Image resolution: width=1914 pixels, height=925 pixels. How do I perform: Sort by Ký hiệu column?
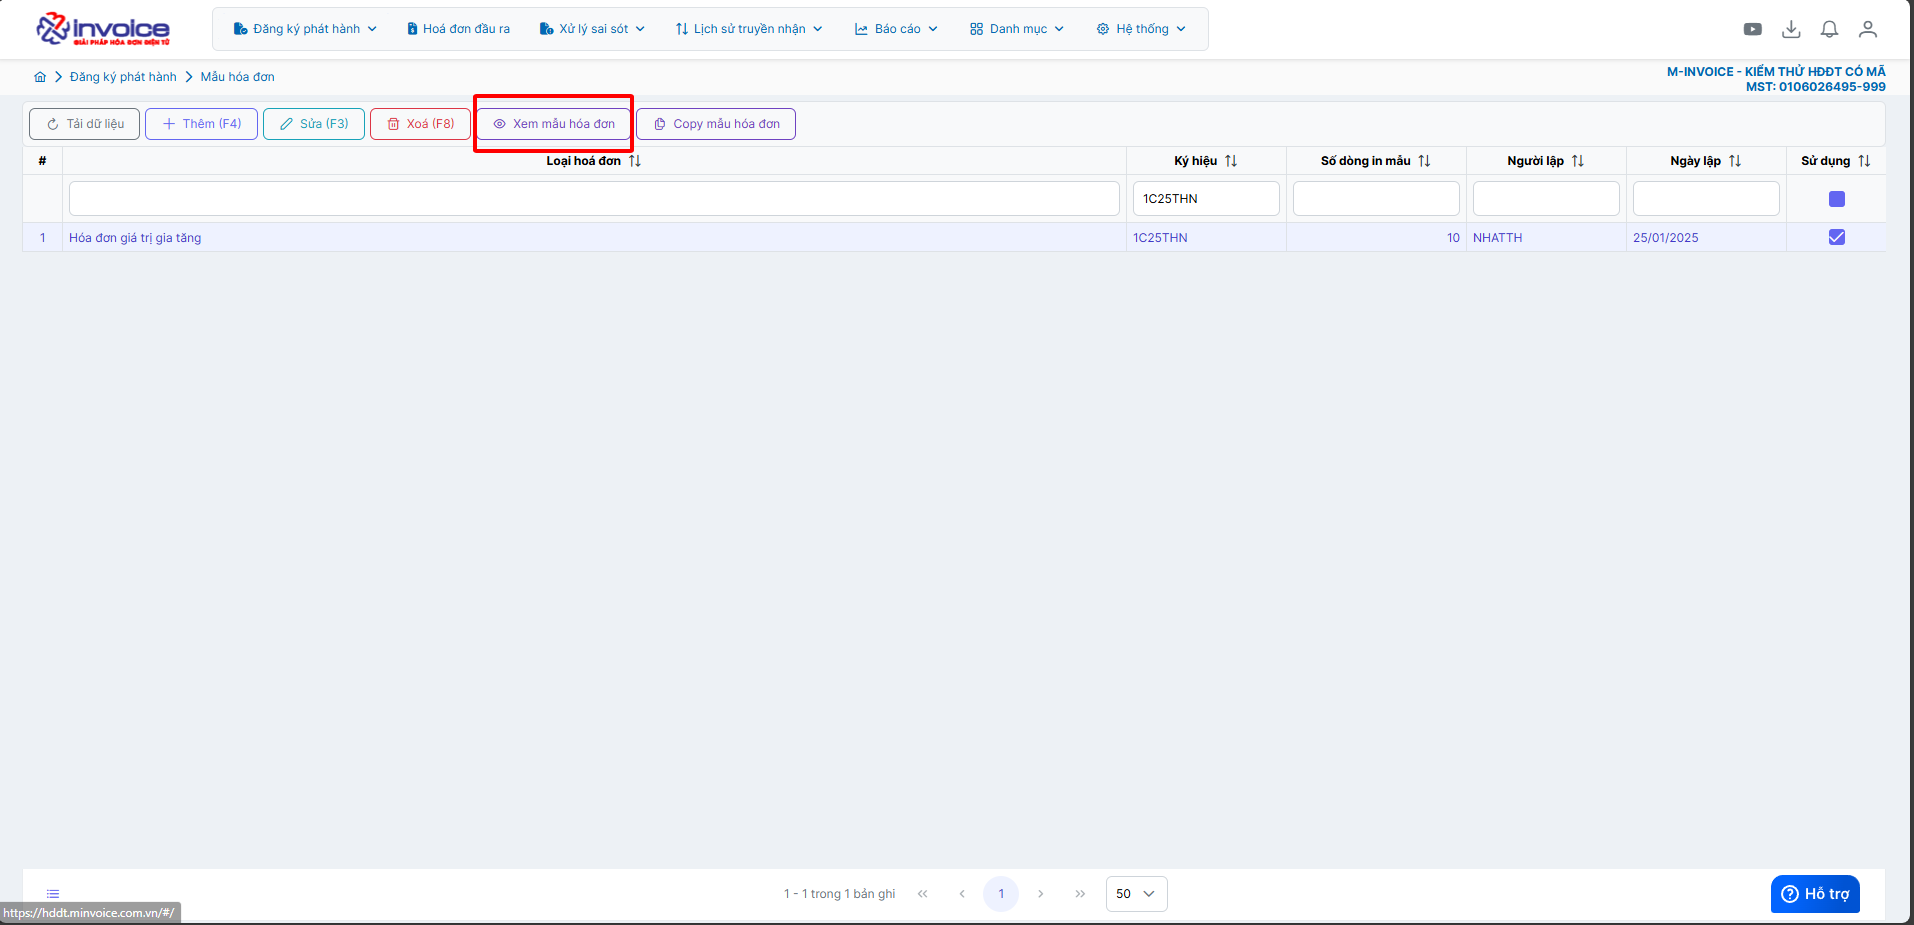(x=1231, y=161)
